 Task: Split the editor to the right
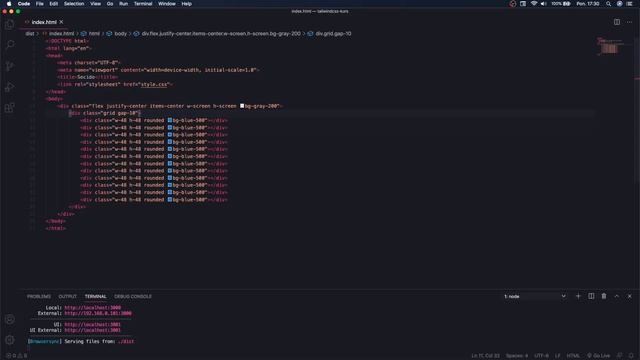point(617,22)
